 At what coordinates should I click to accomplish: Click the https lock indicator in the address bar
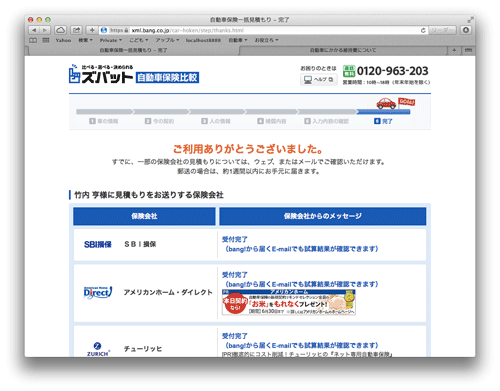click(x=119, y=30)
